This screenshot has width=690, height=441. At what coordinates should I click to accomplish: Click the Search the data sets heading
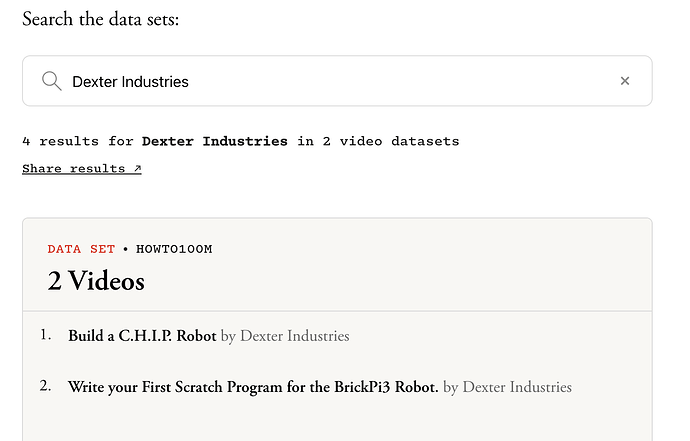coord(101,19)
